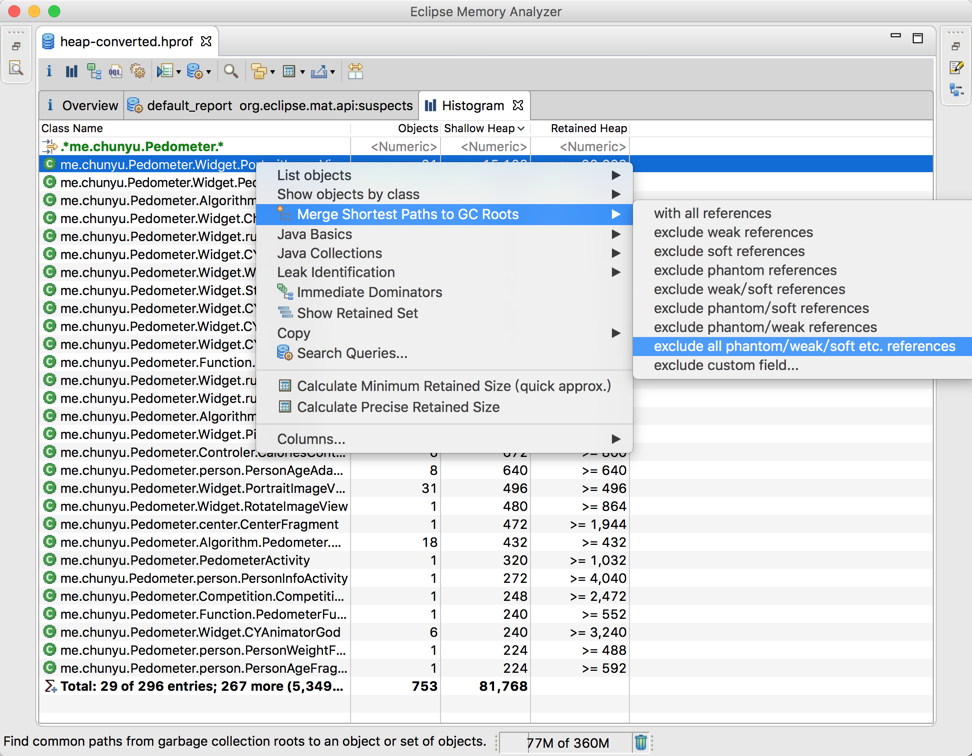Click the Group result by icon

tap(258, 71)
